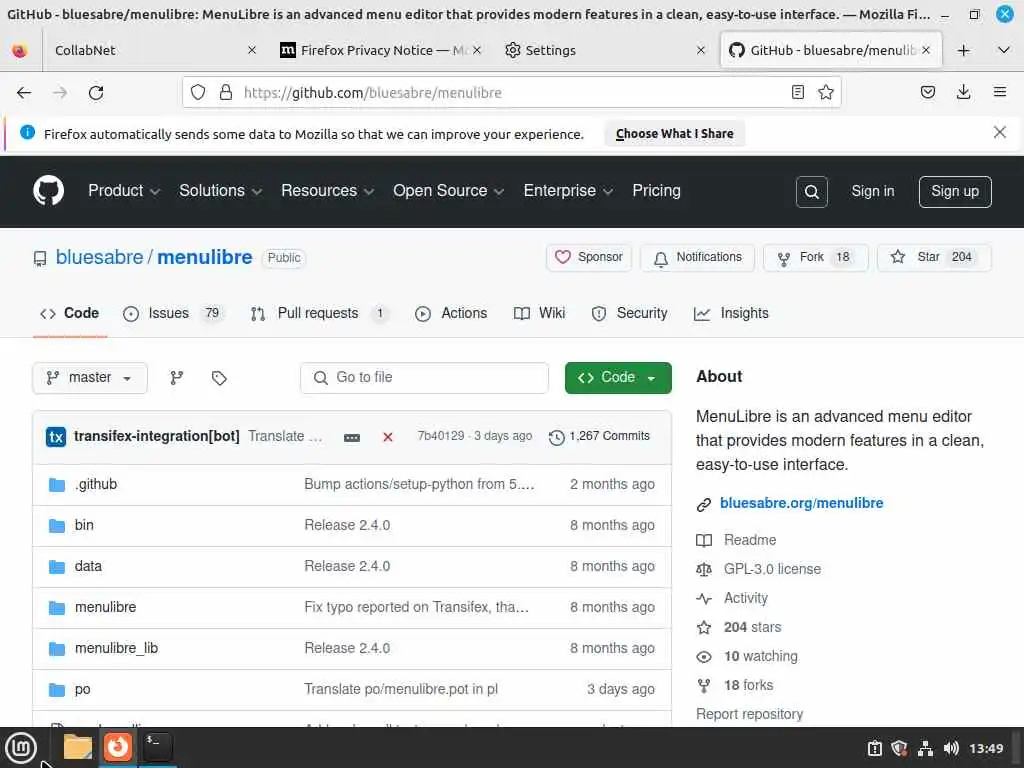Viewport: 1024px width, 768px height.
Task: Open the GitHub search magnifier button
Action: pyautogui.click(x=811, y=191)
